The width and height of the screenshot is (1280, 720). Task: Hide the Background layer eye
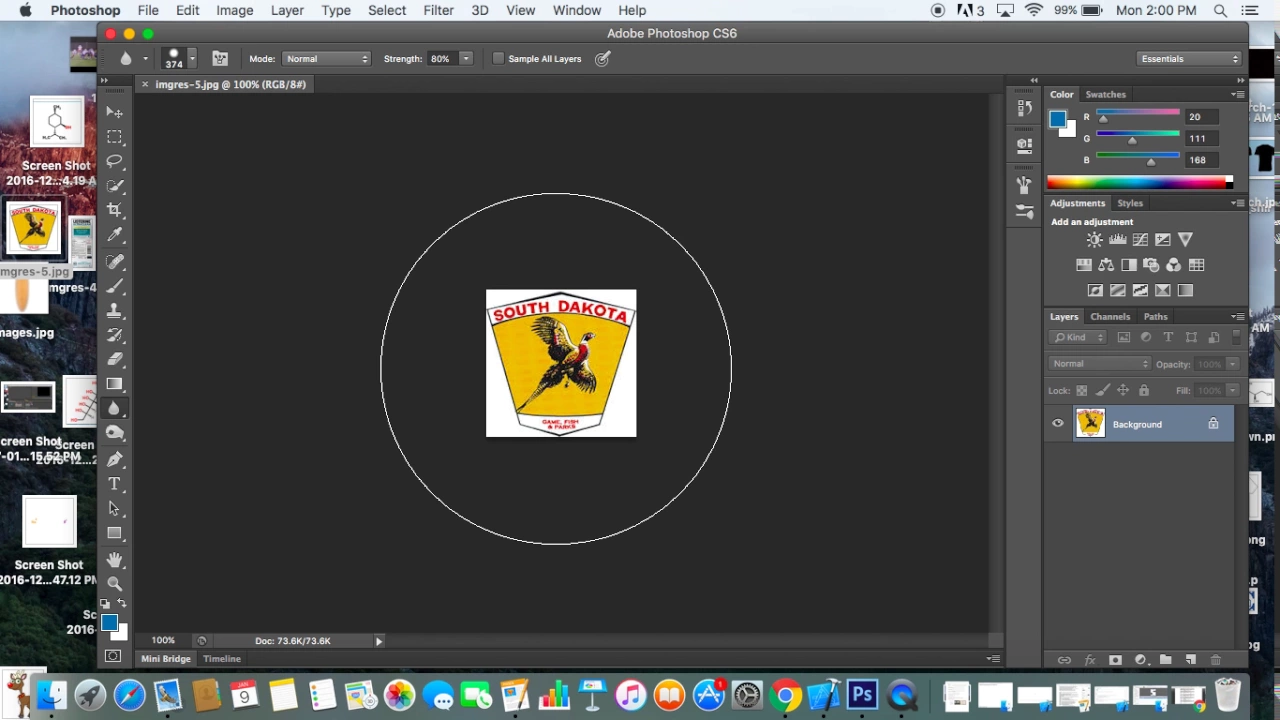pos(1057,424)
